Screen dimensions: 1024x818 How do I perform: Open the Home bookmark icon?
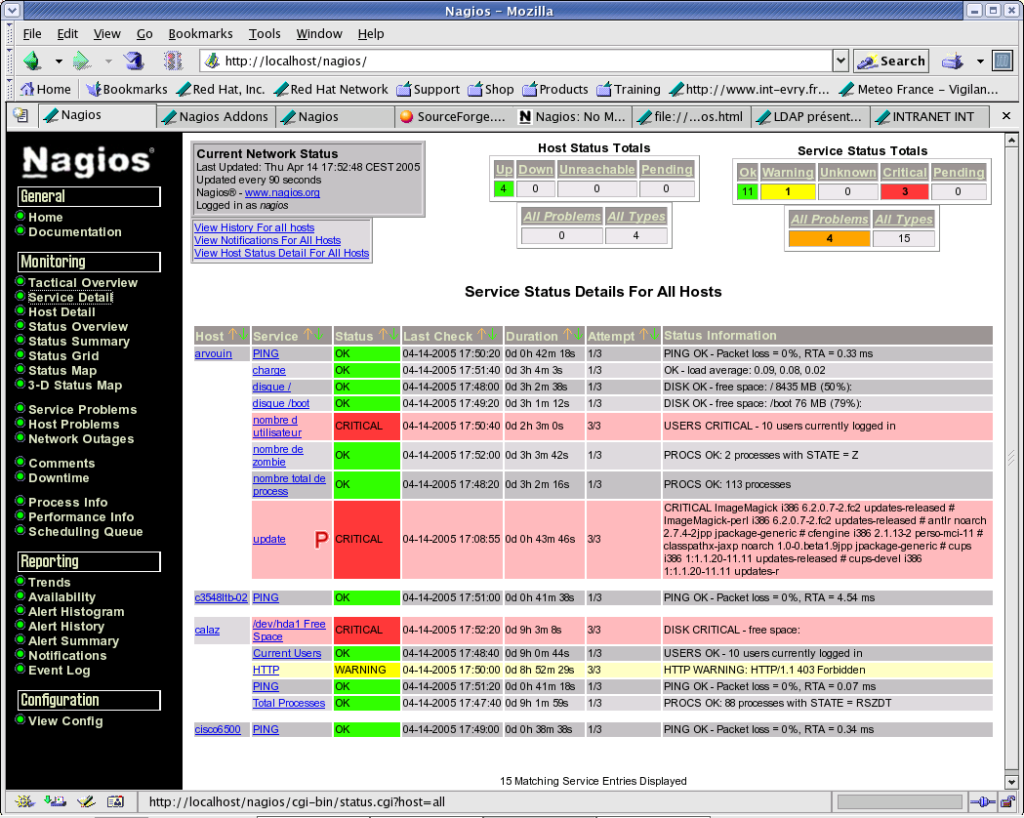(x=28, y=89)
